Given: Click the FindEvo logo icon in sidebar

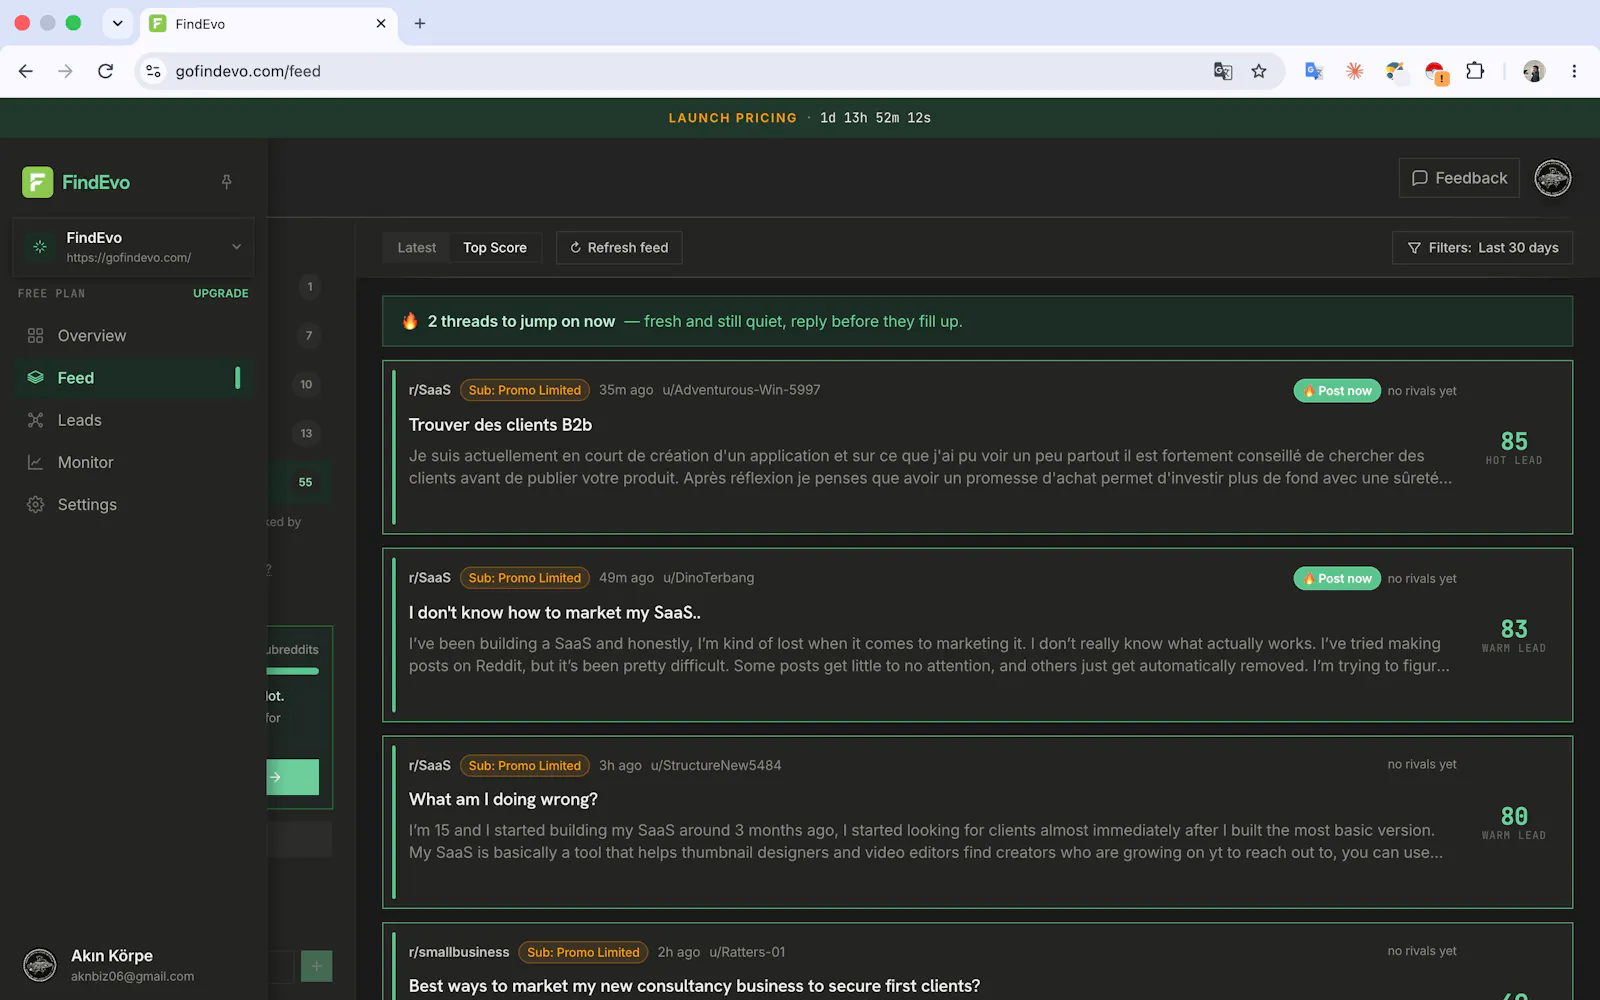Looking at the screenshot, I should tap(38, 182).
